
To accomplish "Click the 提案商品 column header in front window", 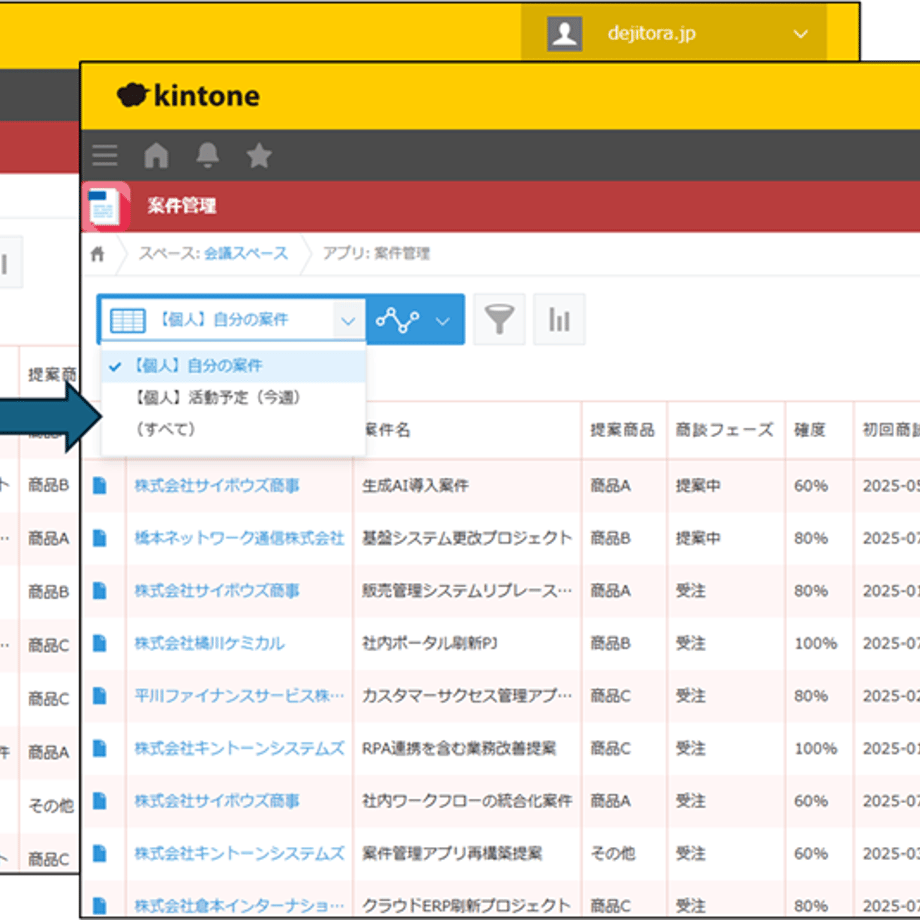I will 622,430.
